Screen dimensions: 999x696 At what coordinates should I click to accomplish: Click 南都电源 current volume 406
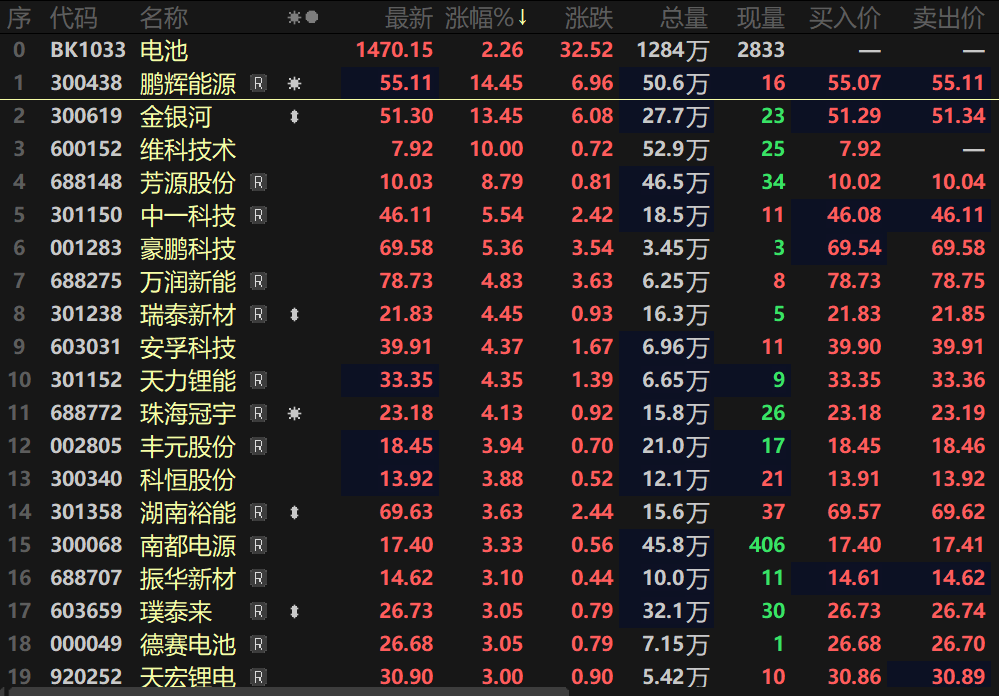pos(766,545)
